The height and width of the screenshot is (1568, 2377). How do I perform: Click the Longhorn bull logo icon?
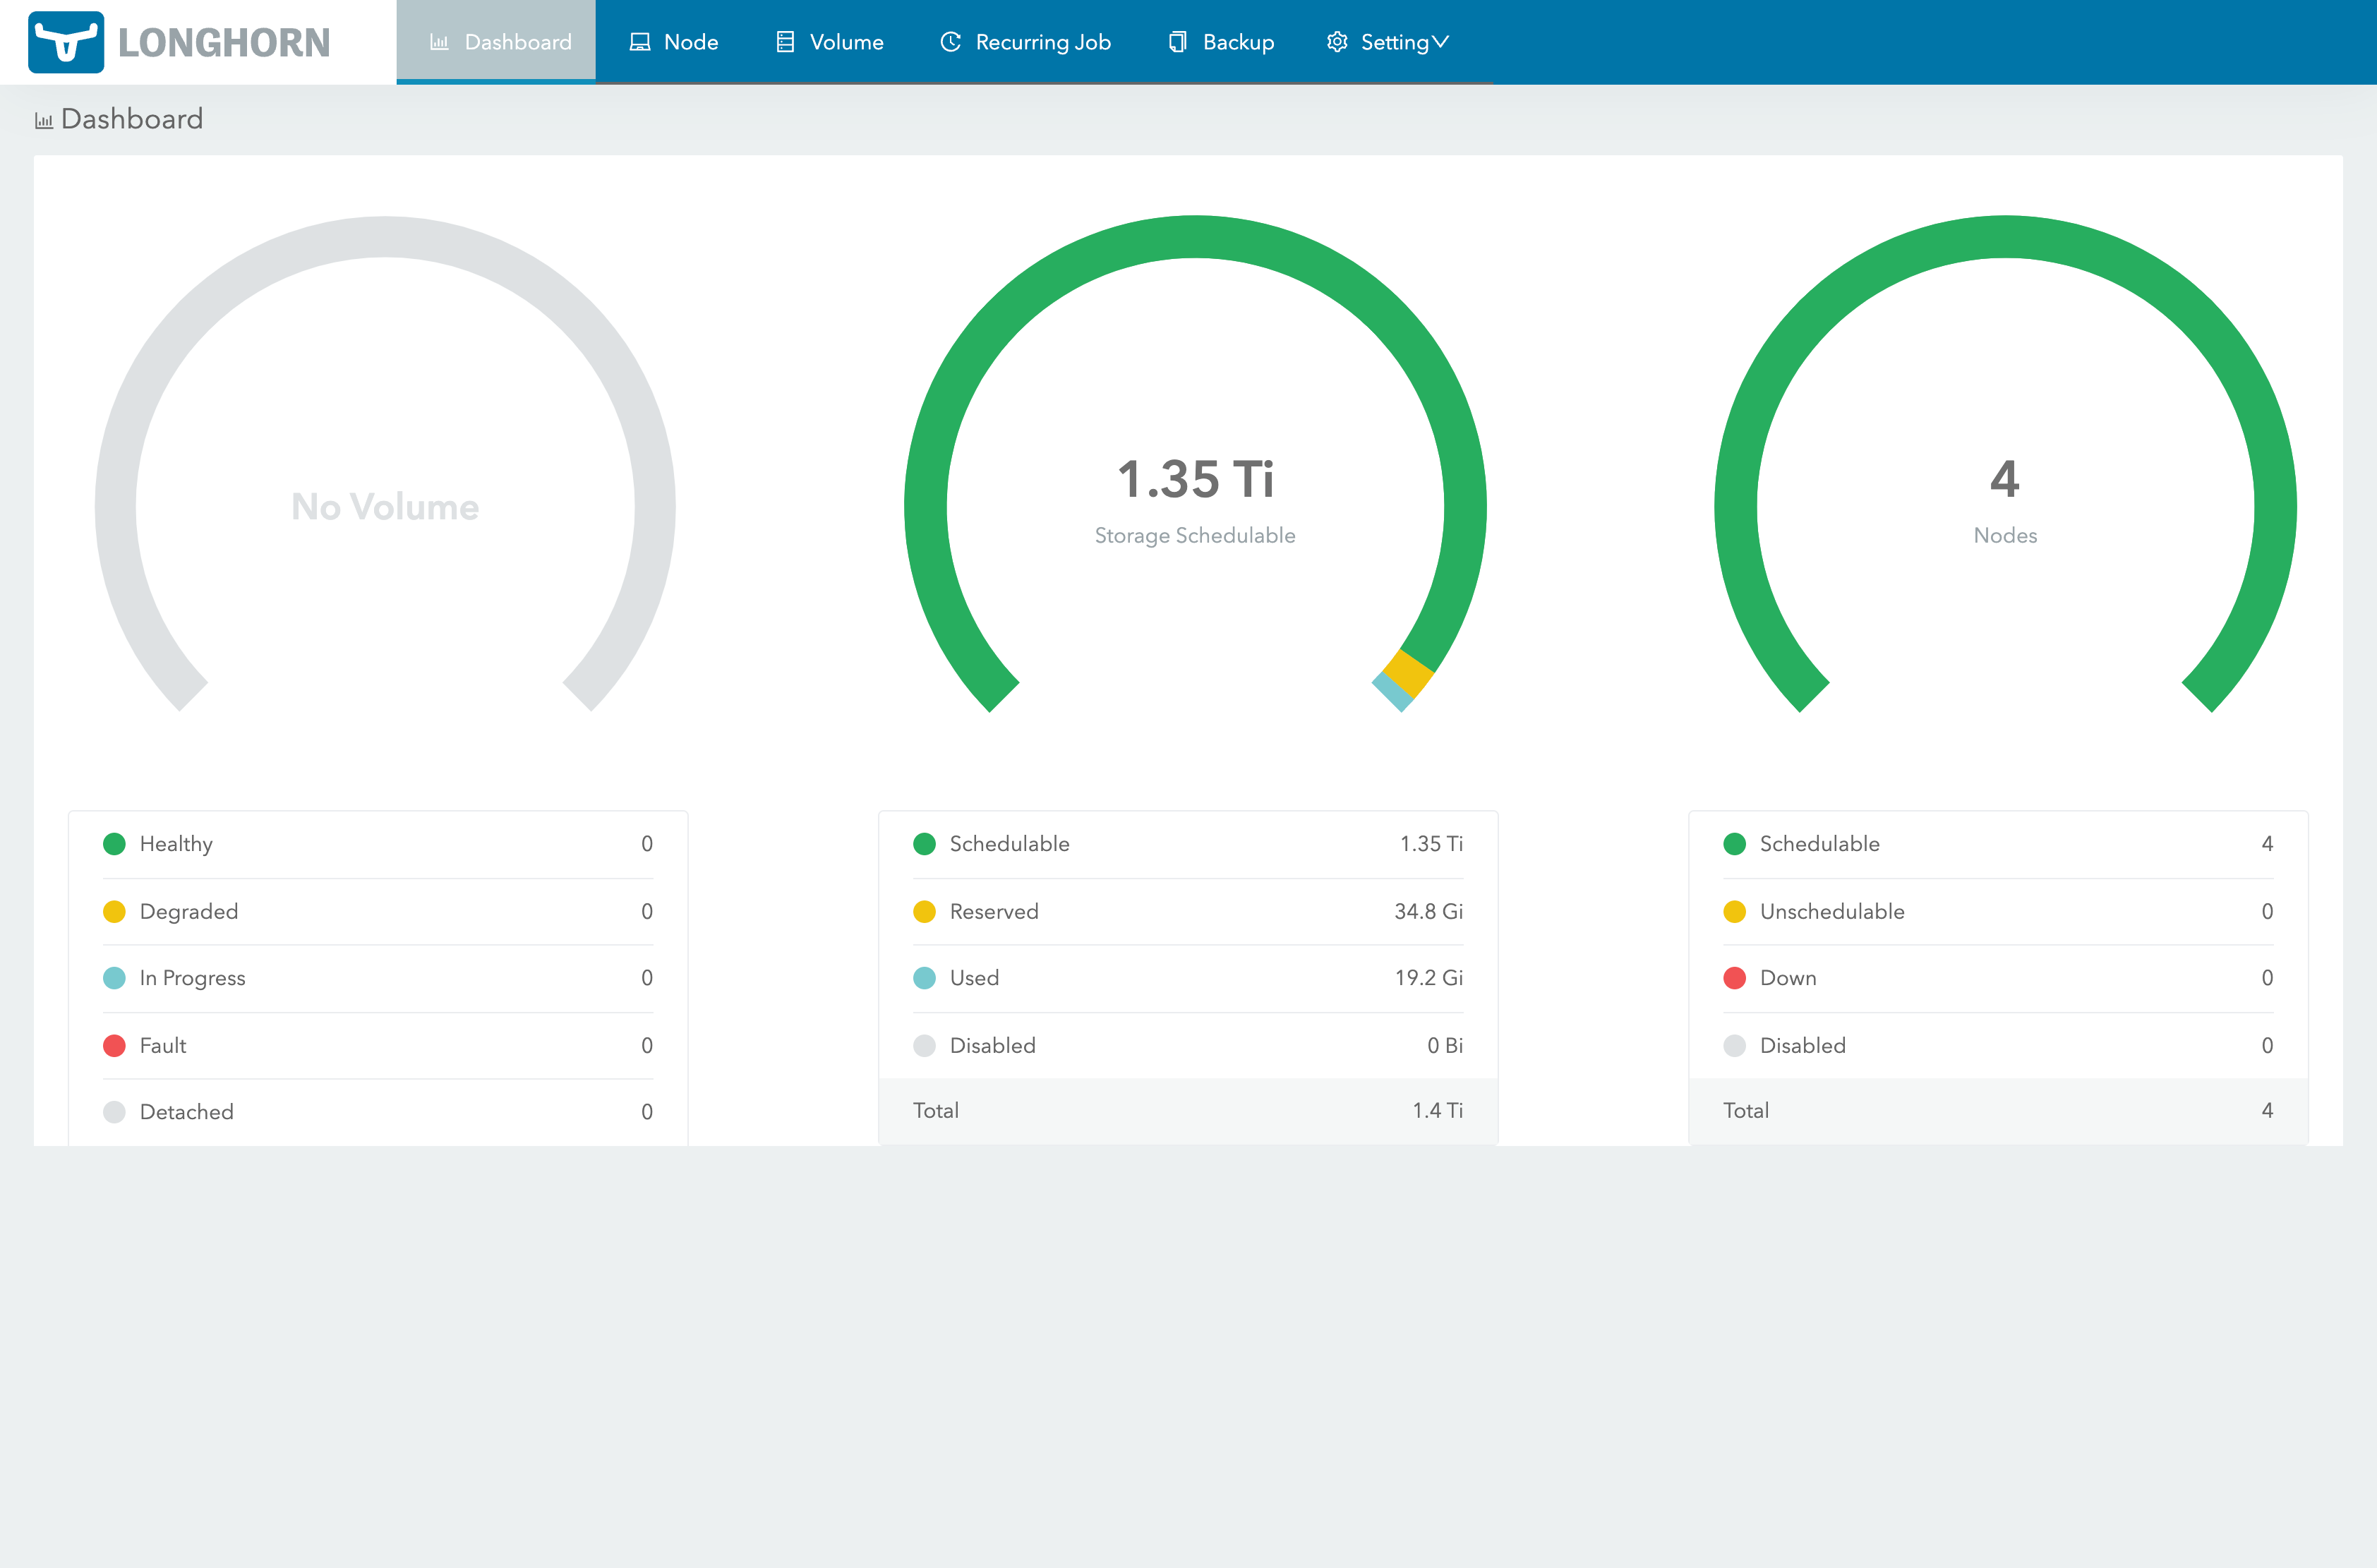pos(66,42)
